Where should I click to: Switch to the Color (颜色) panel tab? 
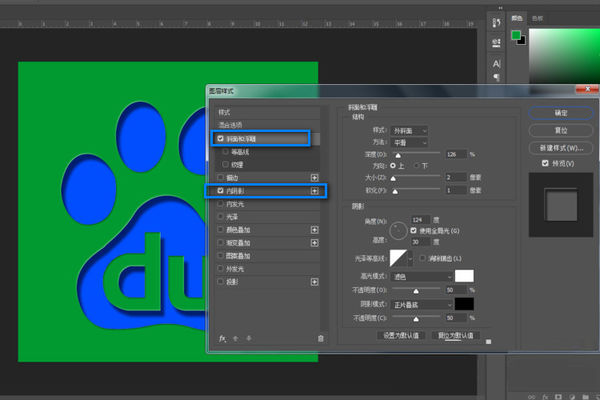[x=517, y=18]
